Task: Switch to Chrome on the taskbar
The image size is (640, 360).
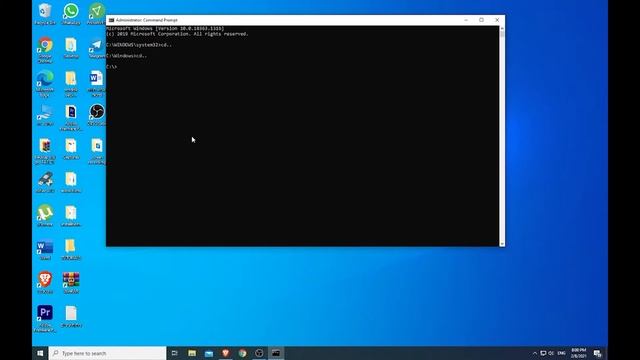Action: tap(242, 353)
